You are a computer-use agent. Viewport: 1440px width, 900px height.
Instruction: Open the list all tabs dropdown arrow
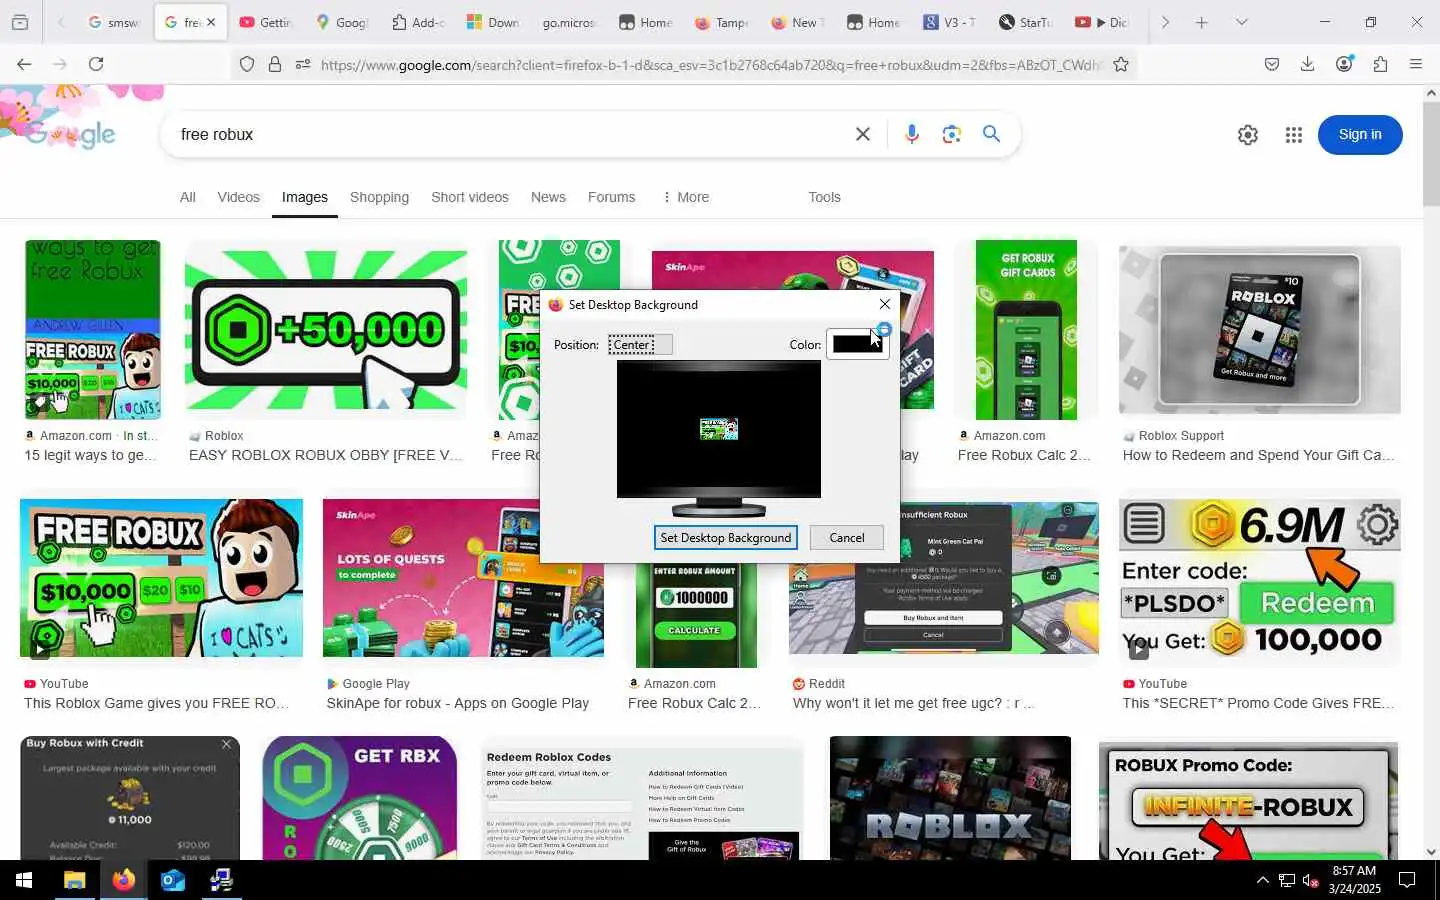coord(1242,22)
